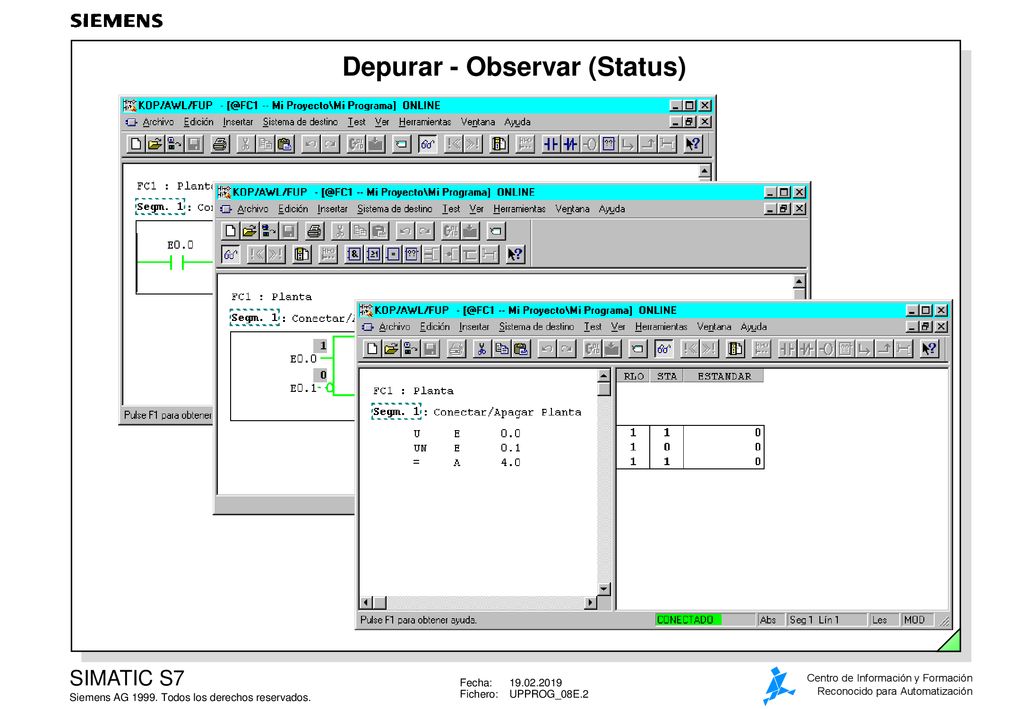The image size is (1024, 709).
Task: Select Segm. 1 label in middle FUP window
Action: coord(255,318)
